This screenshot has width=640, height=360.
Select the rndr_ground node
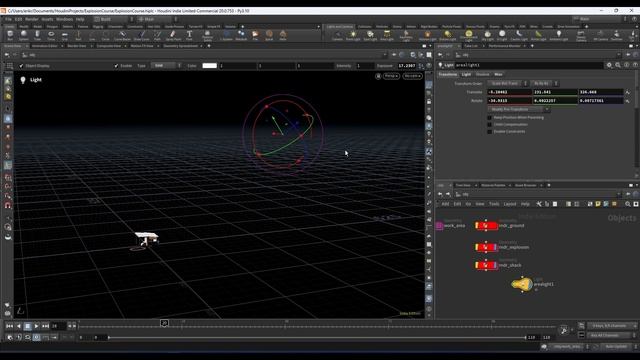(x=486, y=225)
